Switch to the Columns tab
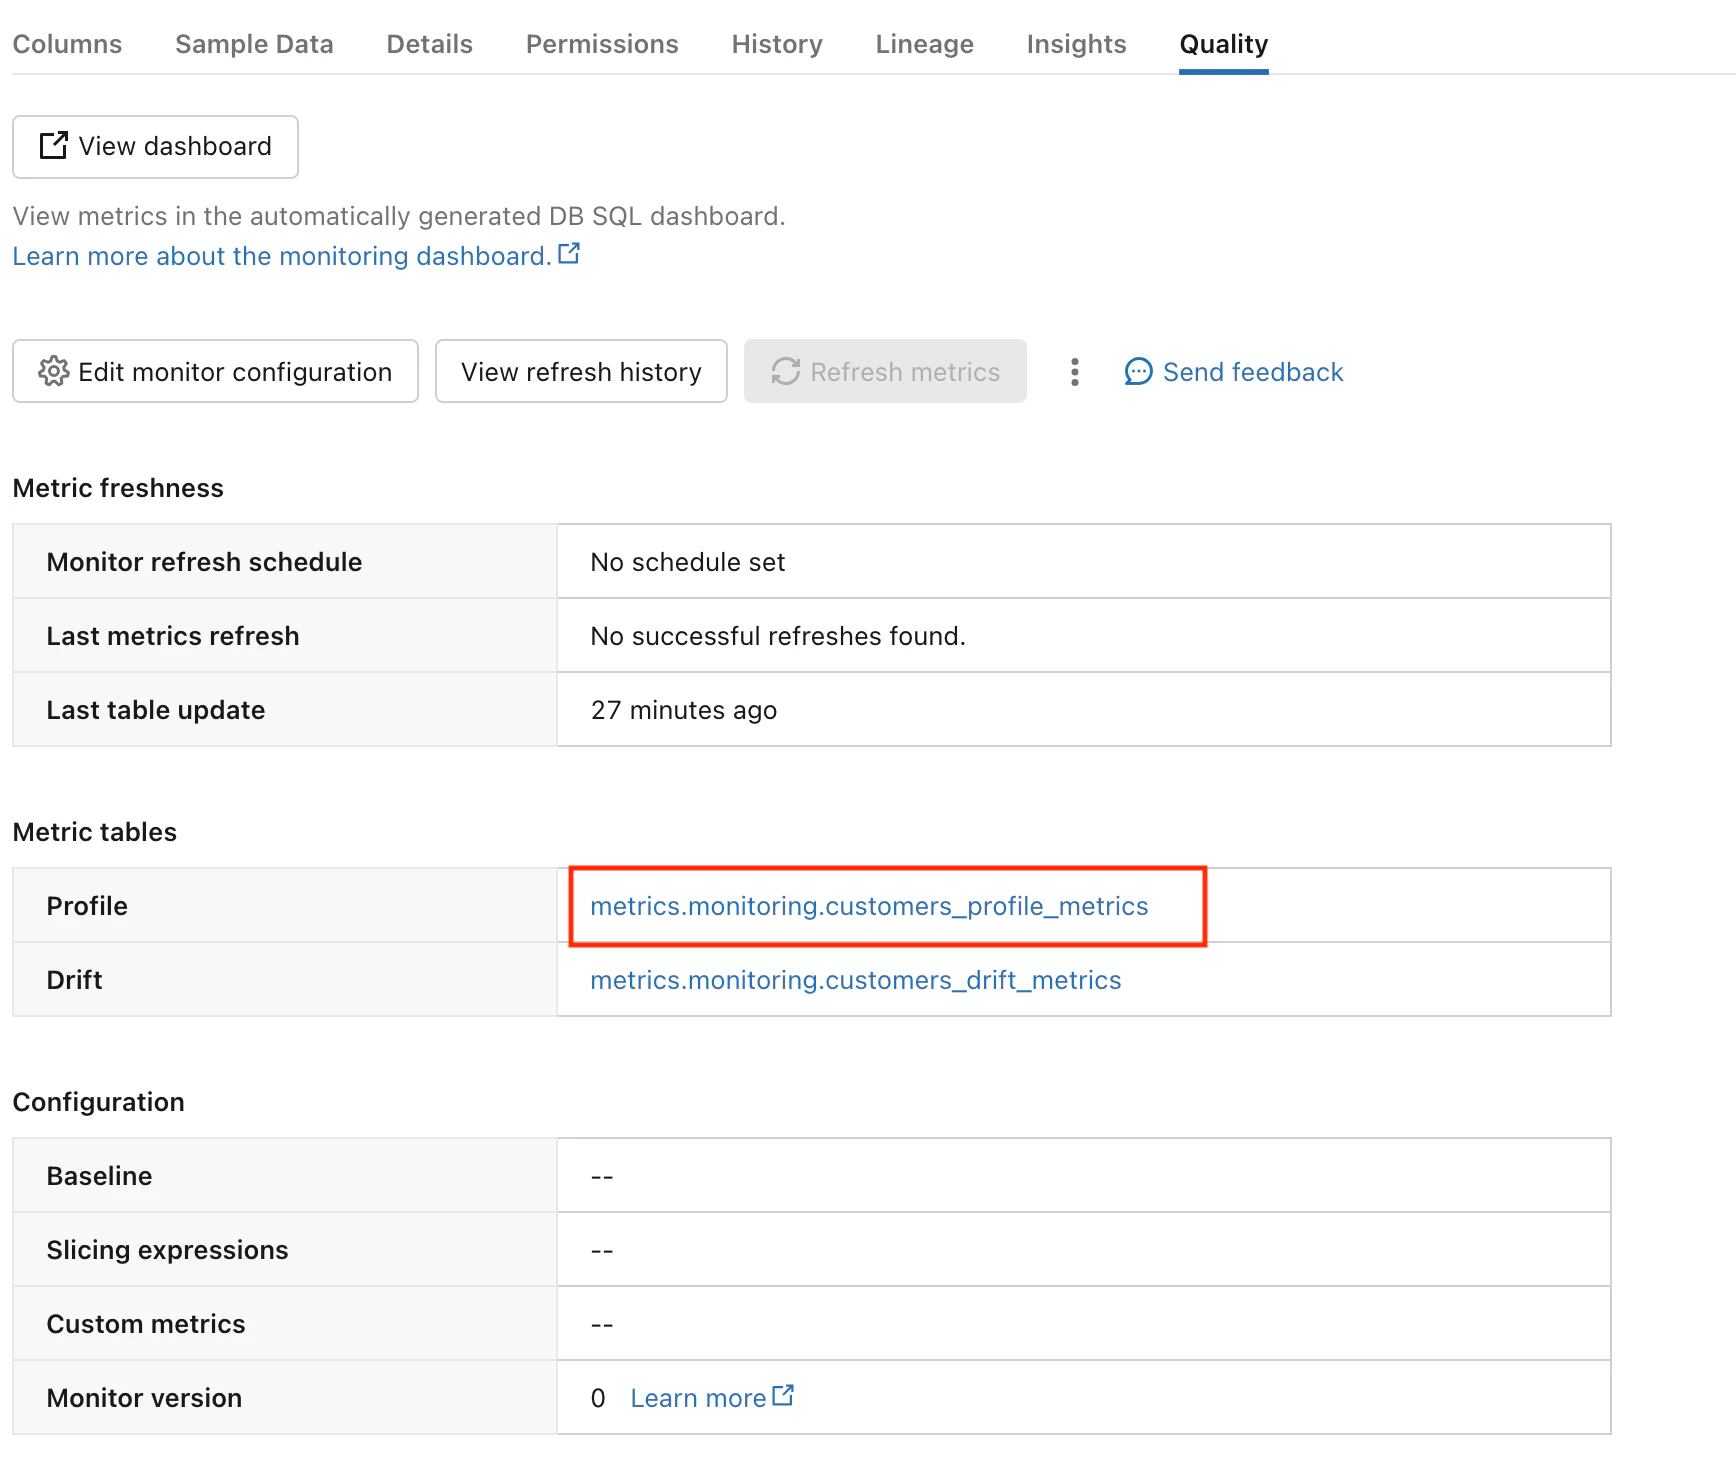The width and height of the screenshot is (1736, 1474). tap(67, 44)
